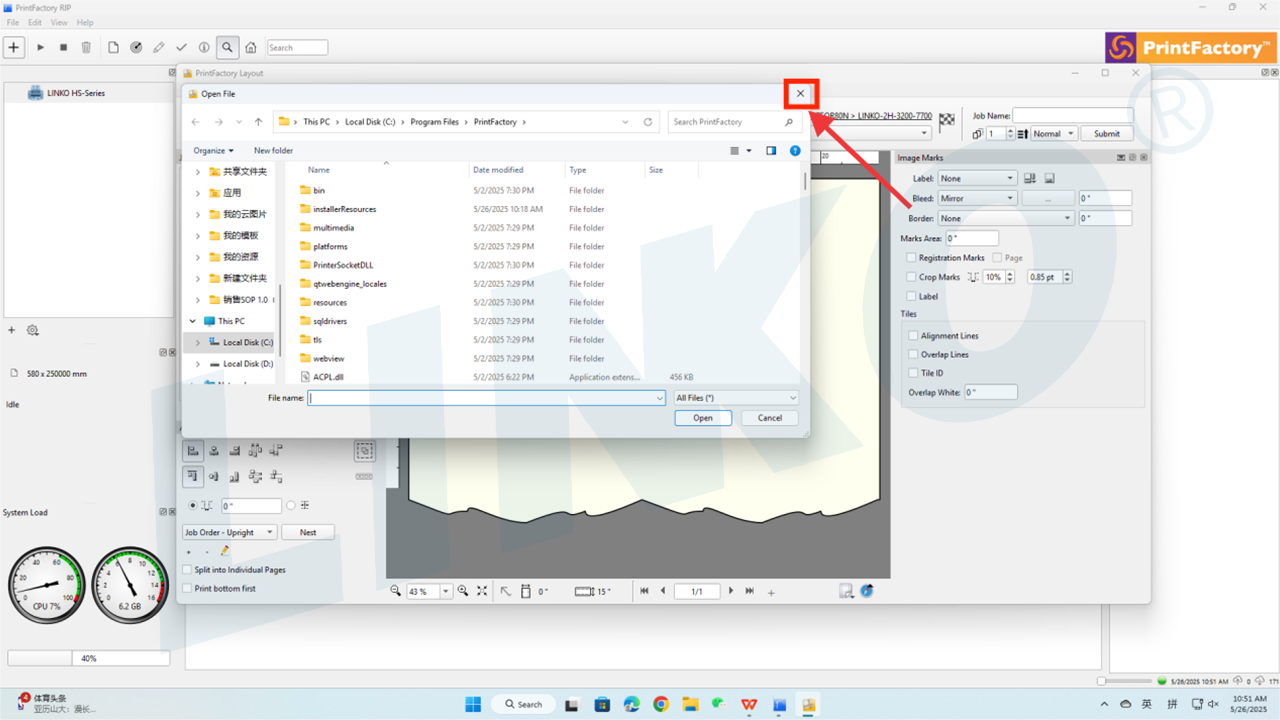Click the add job plus icon in RIP toolbar

pos(14,47)
